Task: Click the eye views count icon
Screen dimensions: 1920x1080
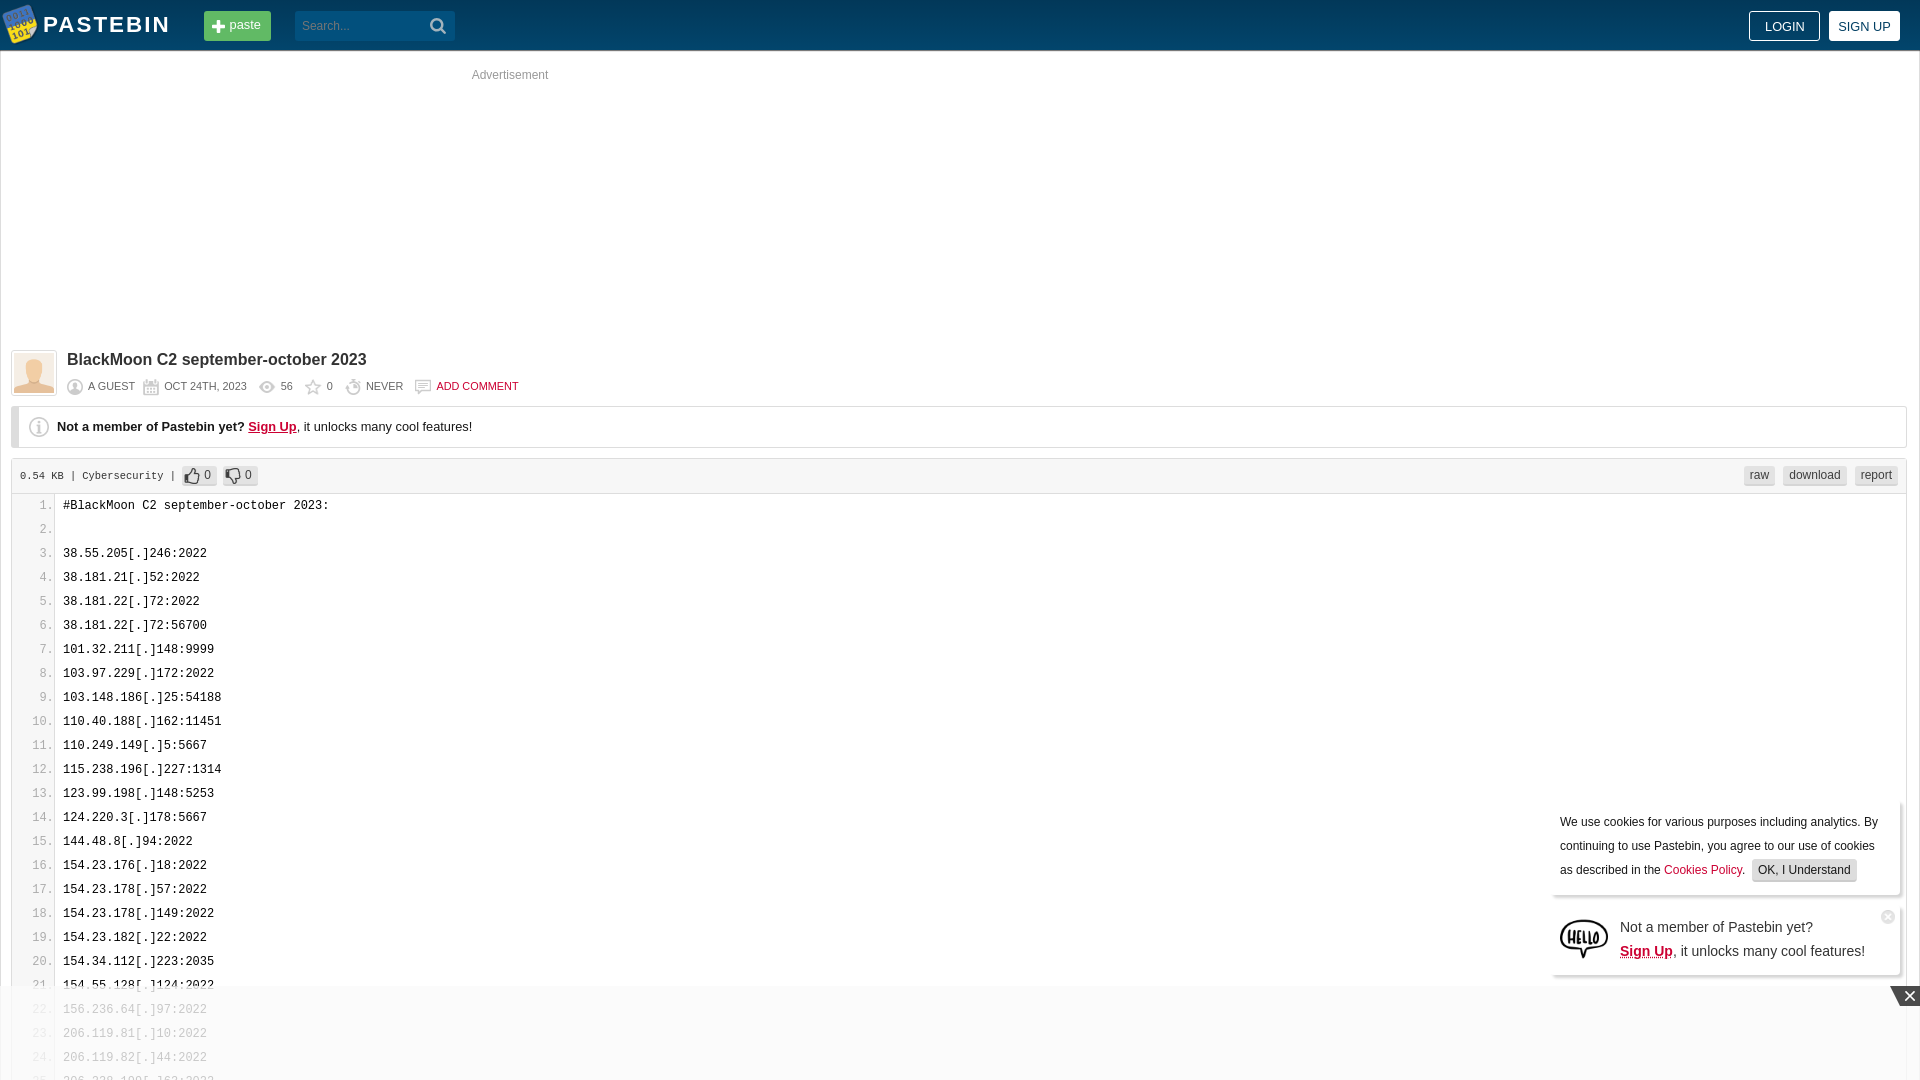Action: 268,388
